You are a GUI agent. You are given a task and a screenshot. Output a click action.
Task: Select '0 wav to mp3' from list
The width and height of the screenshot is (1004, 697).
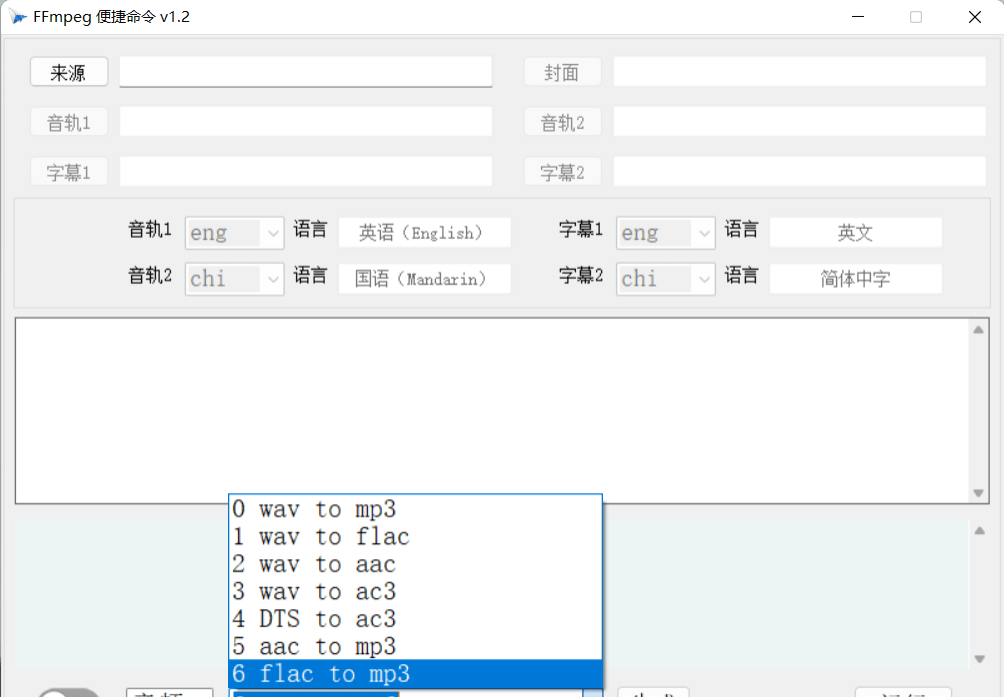click(x=416, y=509)
